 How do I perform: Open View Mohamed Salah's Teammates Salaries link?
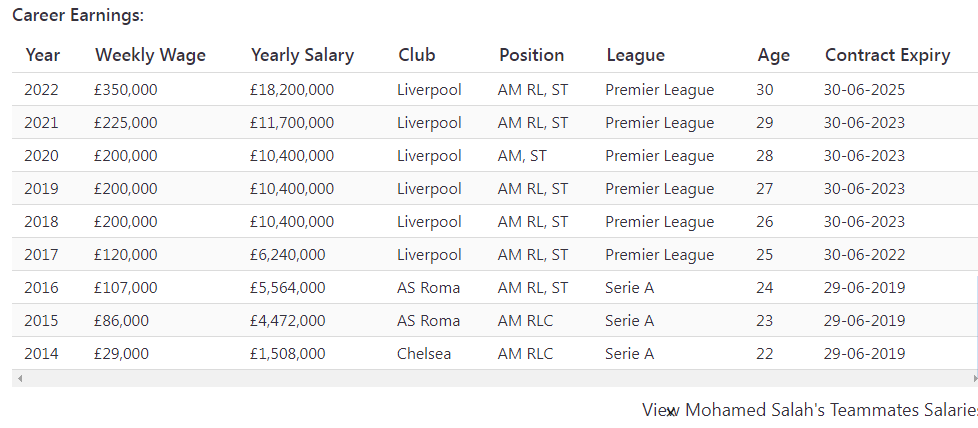coord(810,410)
